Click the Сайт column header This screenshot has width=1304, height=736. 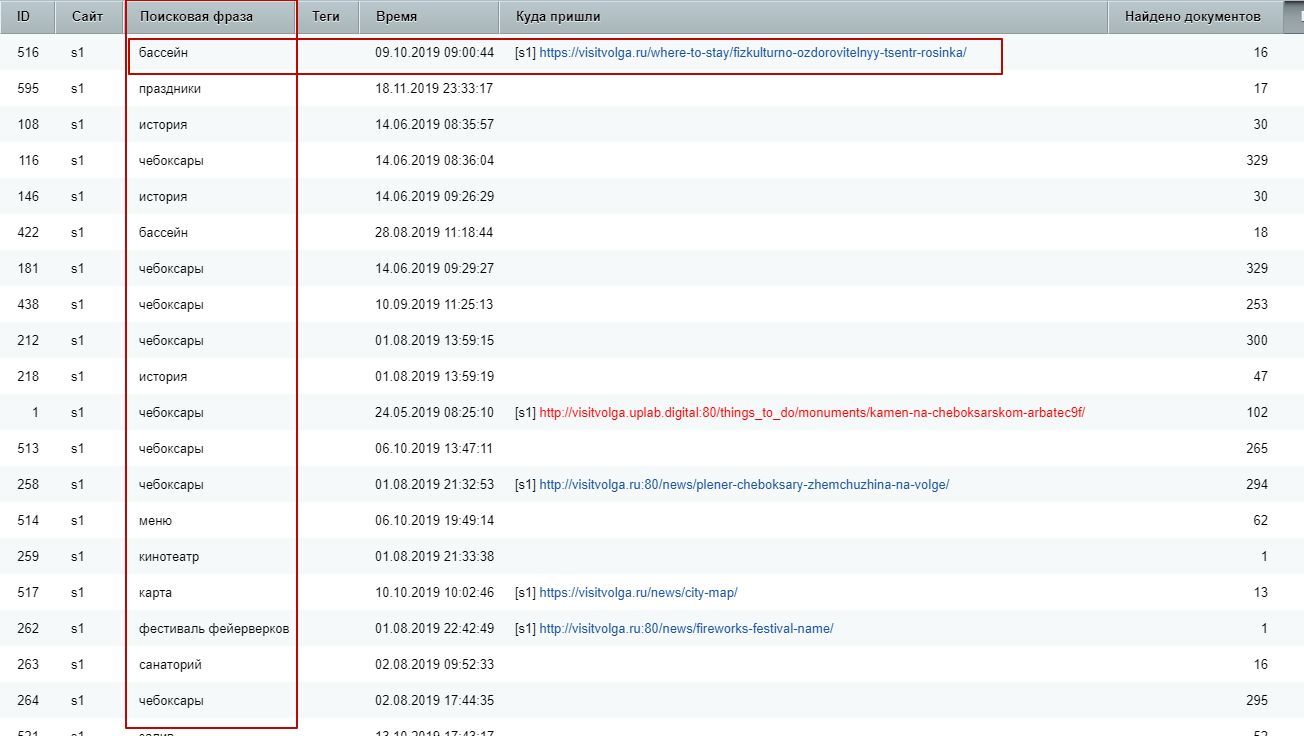(x=89, y=17)
